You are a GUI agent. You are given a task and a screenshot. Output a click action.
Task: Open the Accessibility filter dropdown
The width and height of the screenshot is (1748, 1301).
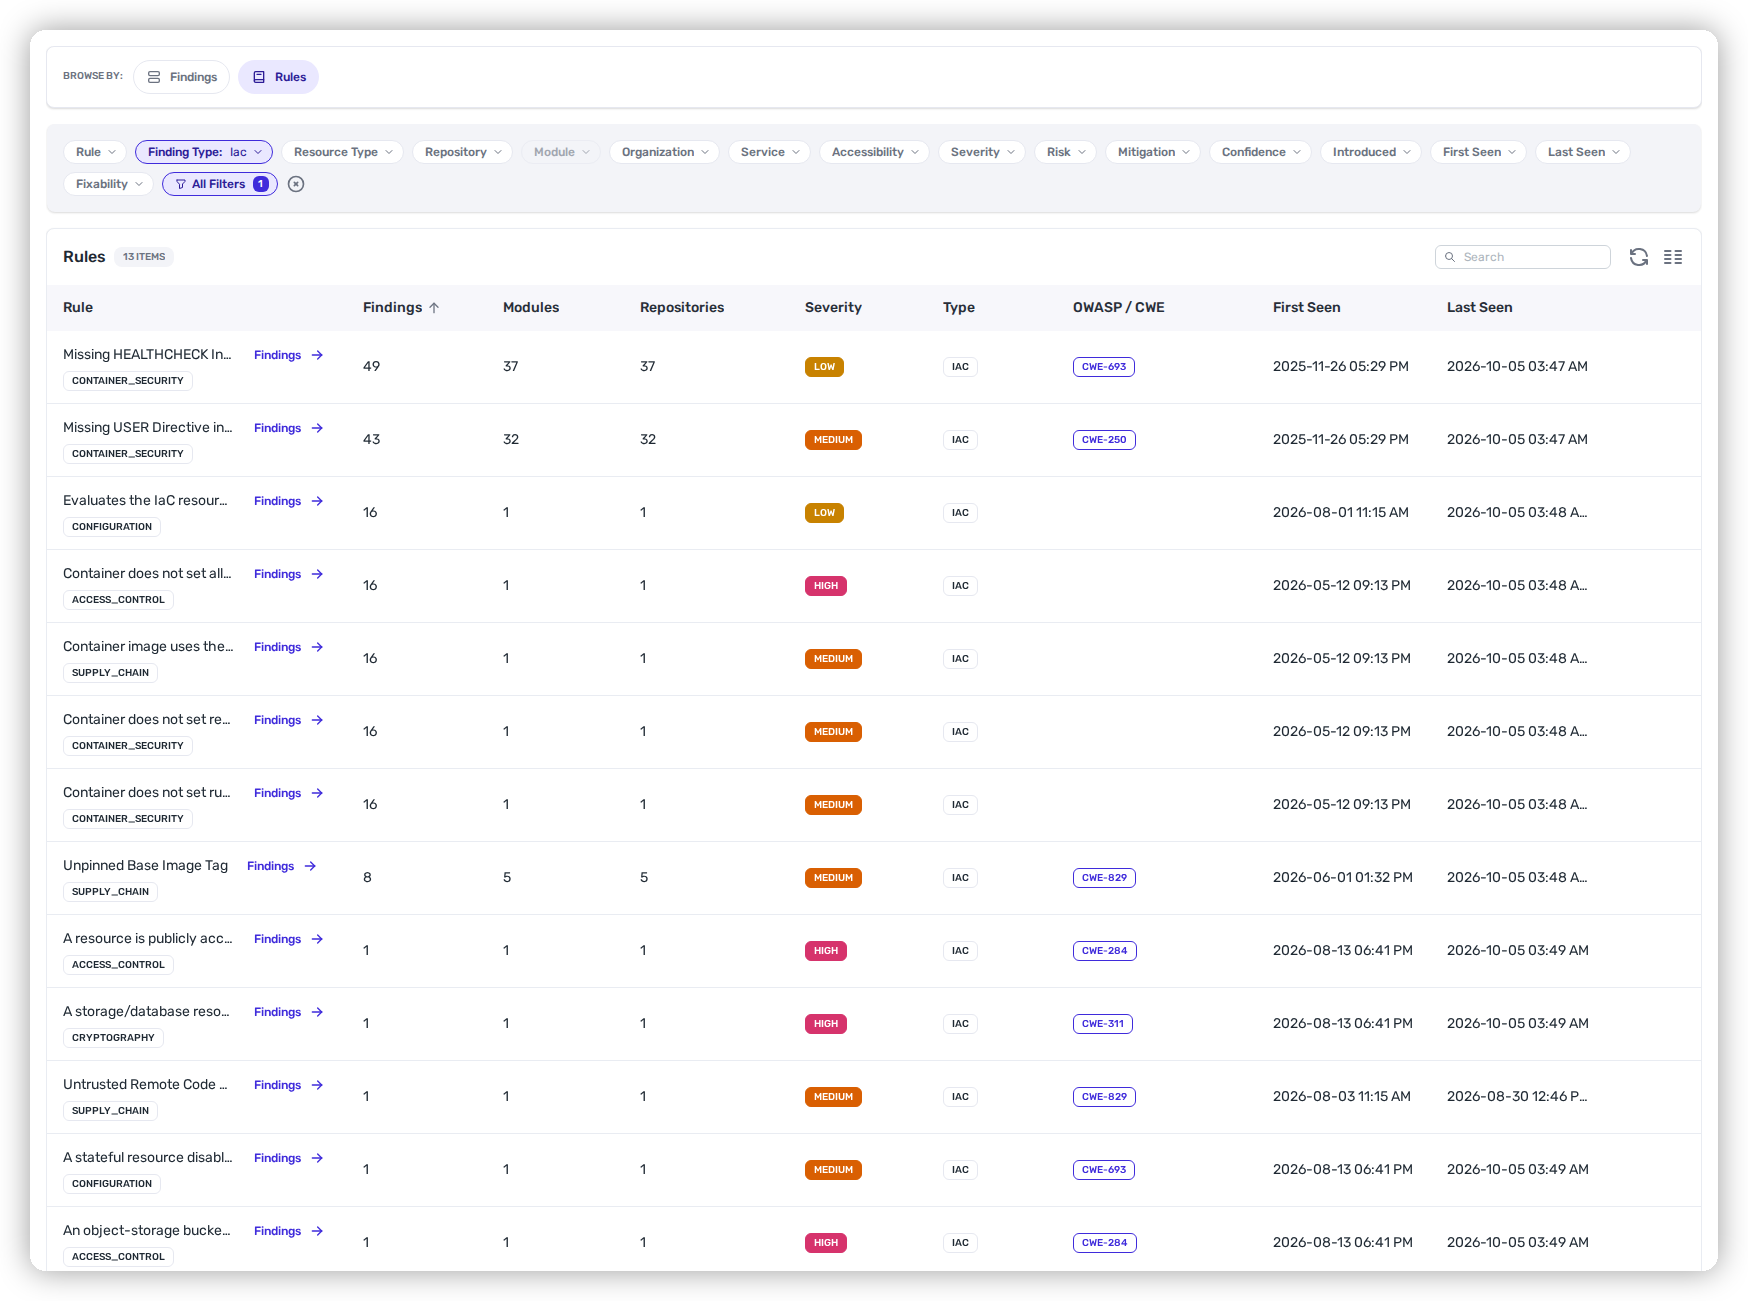(x=874, y=152)
